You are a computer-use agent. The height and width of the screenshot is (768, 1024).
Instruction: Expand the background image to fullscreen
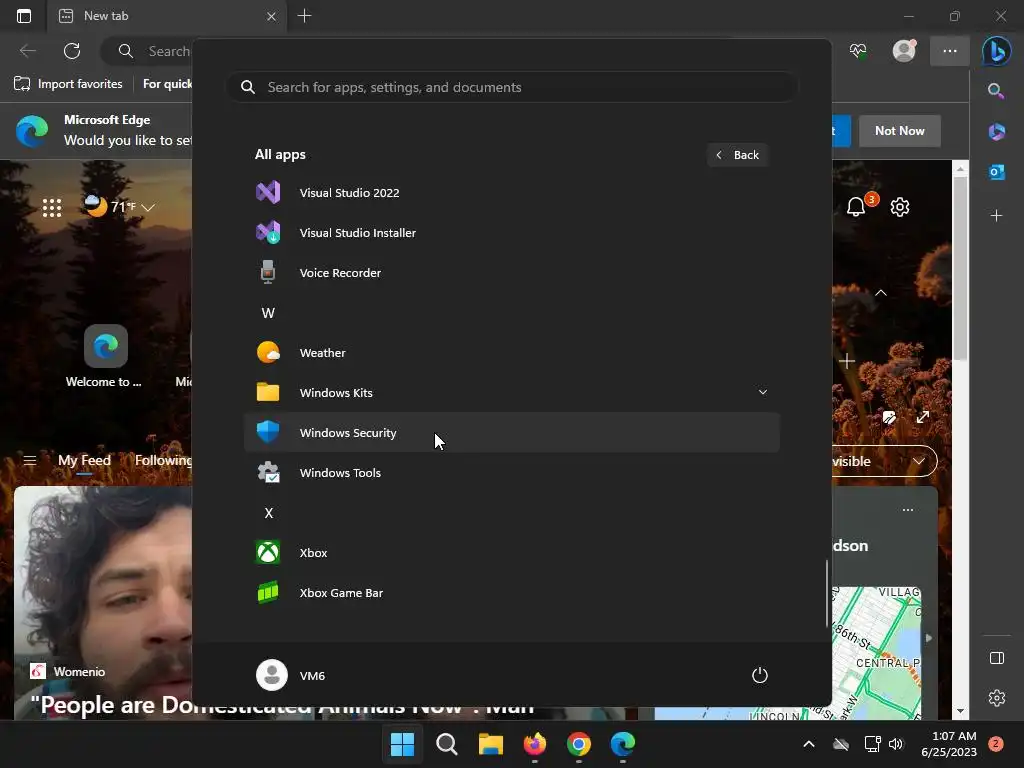pos(923,417)
